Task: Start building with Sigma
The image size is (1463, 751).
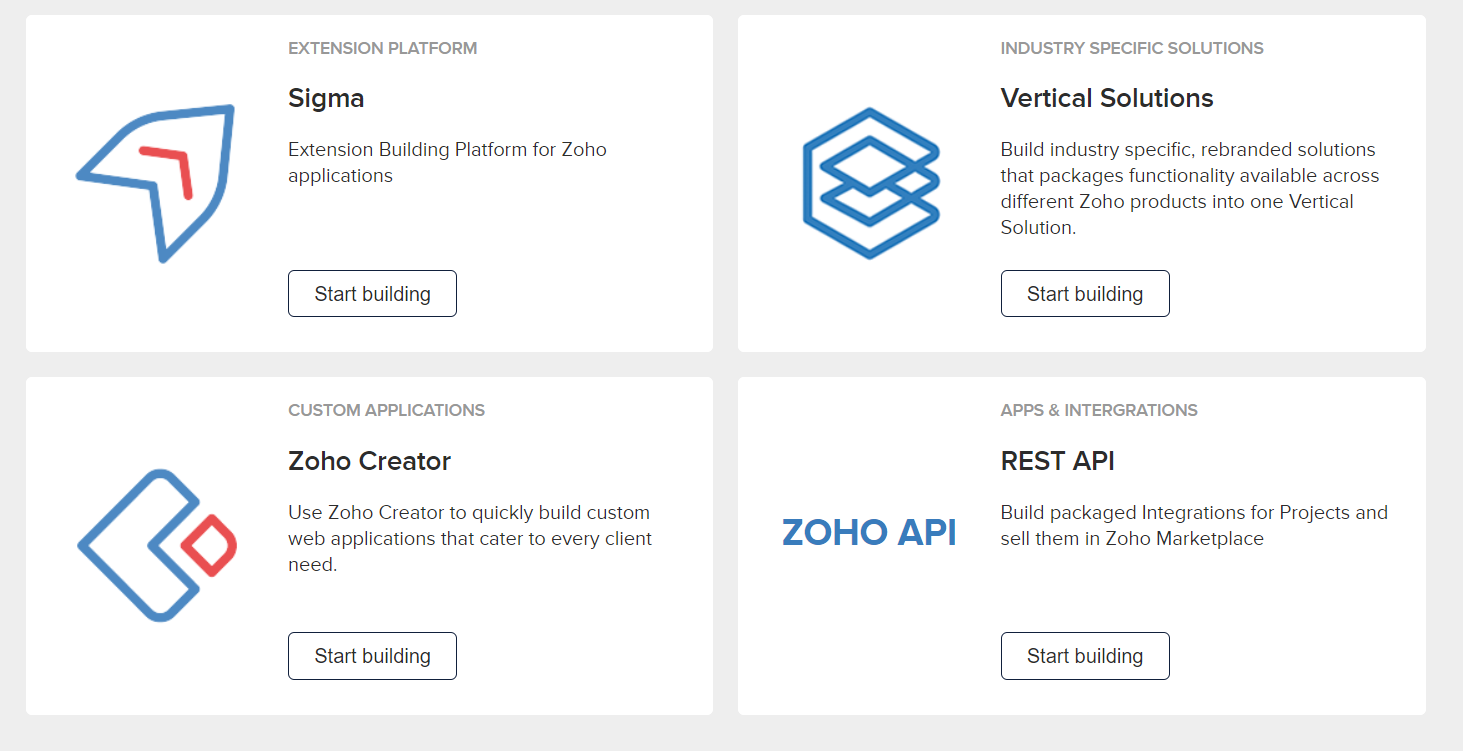Action: click(x=372, y=293)
